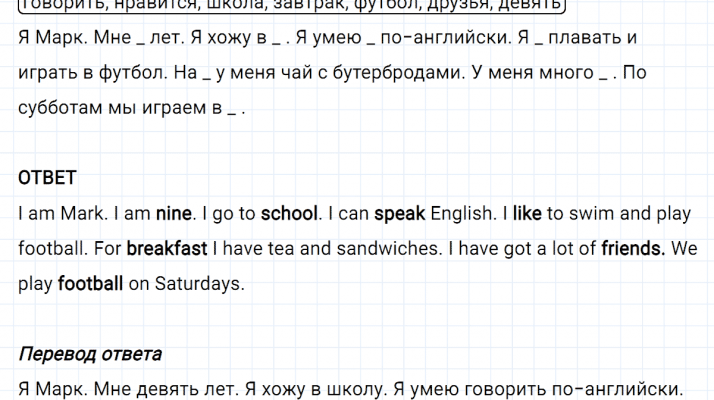
Task: Click bold football before on Saturdays
Action: (91, 283)
